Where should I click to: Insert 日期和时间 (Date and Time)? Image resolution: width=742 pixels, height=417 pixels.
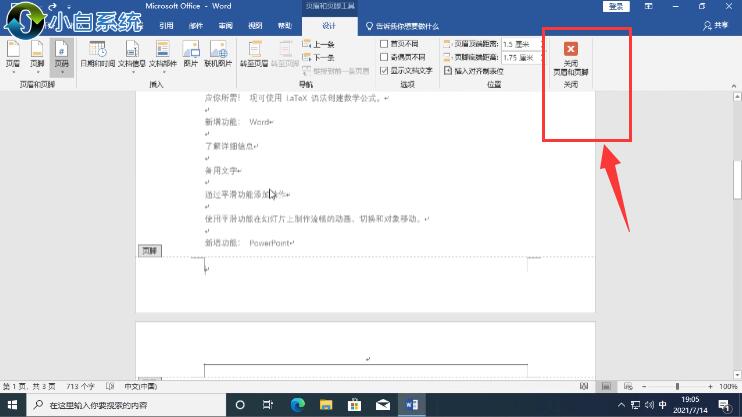tap(97, 55)
